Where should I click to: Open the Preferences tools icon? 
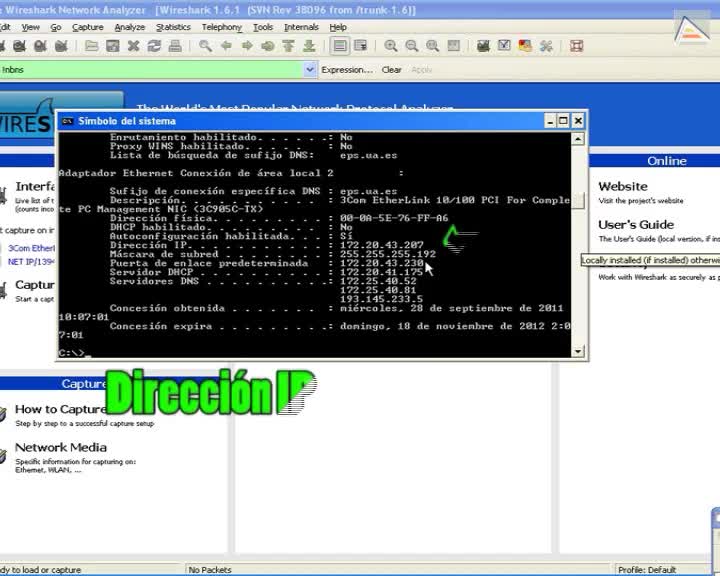click(x=546, y=46)
